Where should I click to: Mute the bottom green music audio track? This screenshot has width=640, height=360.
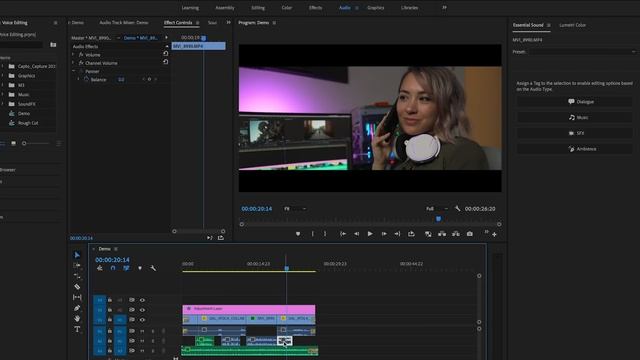[x=142, y=351]
